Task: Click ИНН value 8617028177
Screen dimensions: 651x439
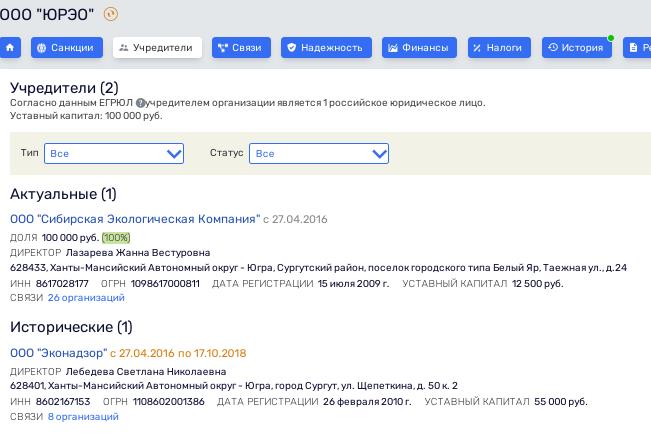Action: point(62,284)
